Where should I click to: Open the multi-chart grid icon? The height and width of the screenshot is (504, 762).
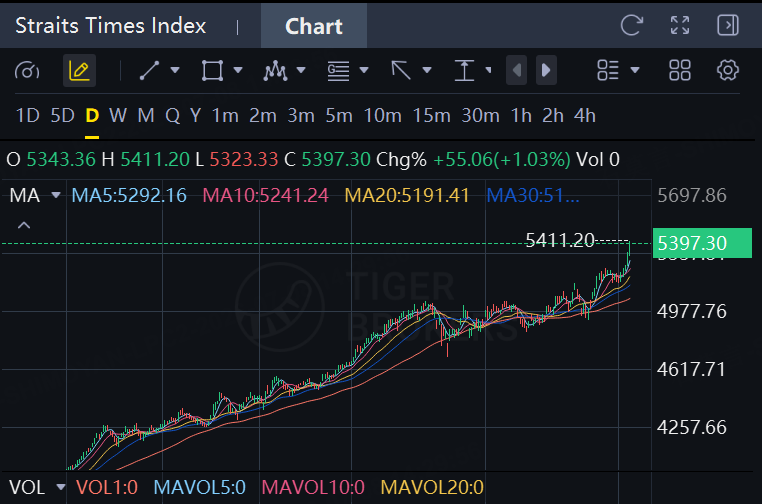click(x=679, y=70)
